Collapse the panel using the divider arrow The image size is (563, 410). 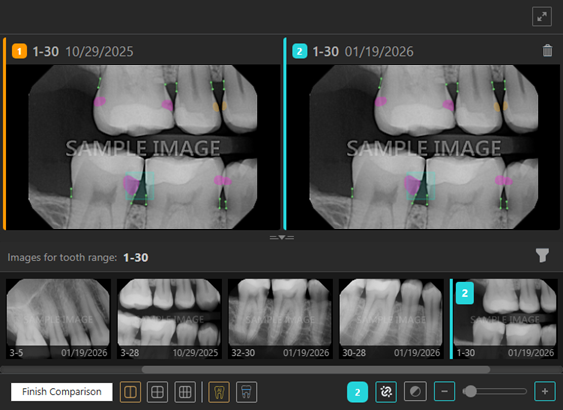282,237
